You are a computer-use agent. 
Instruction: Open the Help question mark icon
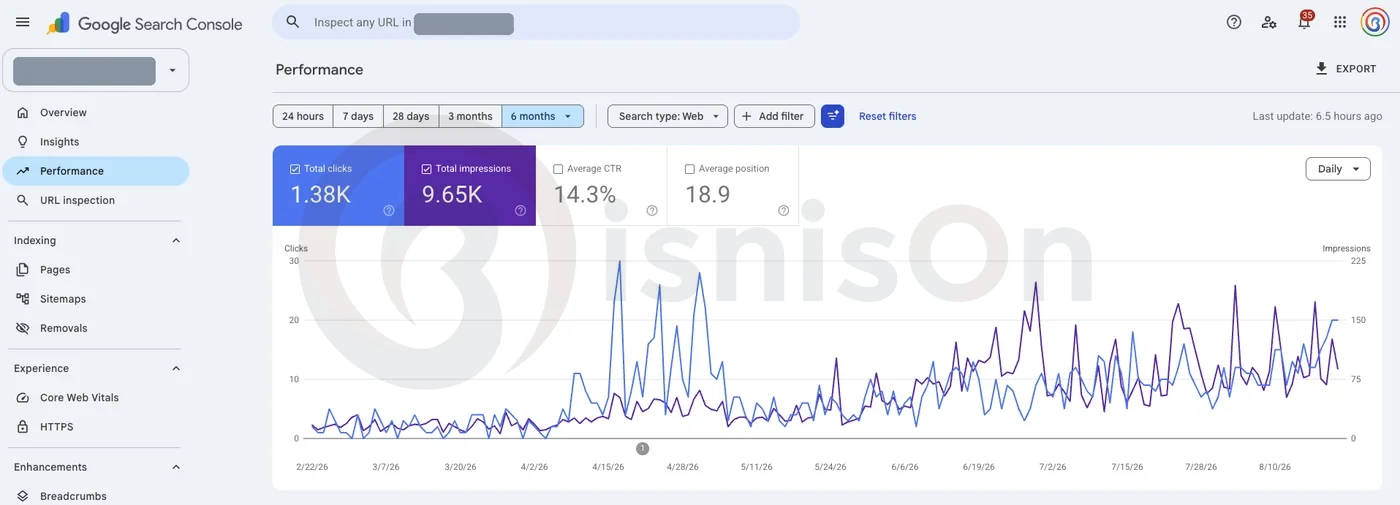coord(1234,22)
